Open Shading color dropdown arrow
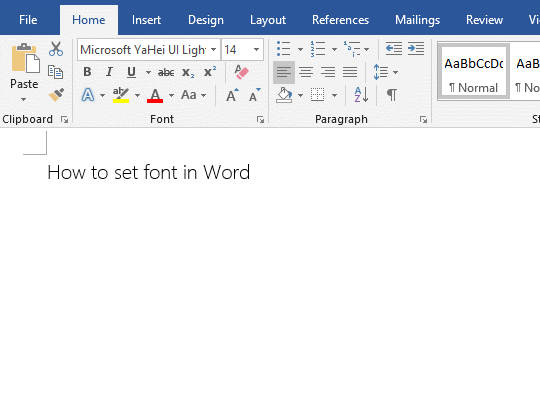The image size is (540, 420). [300, 95]
